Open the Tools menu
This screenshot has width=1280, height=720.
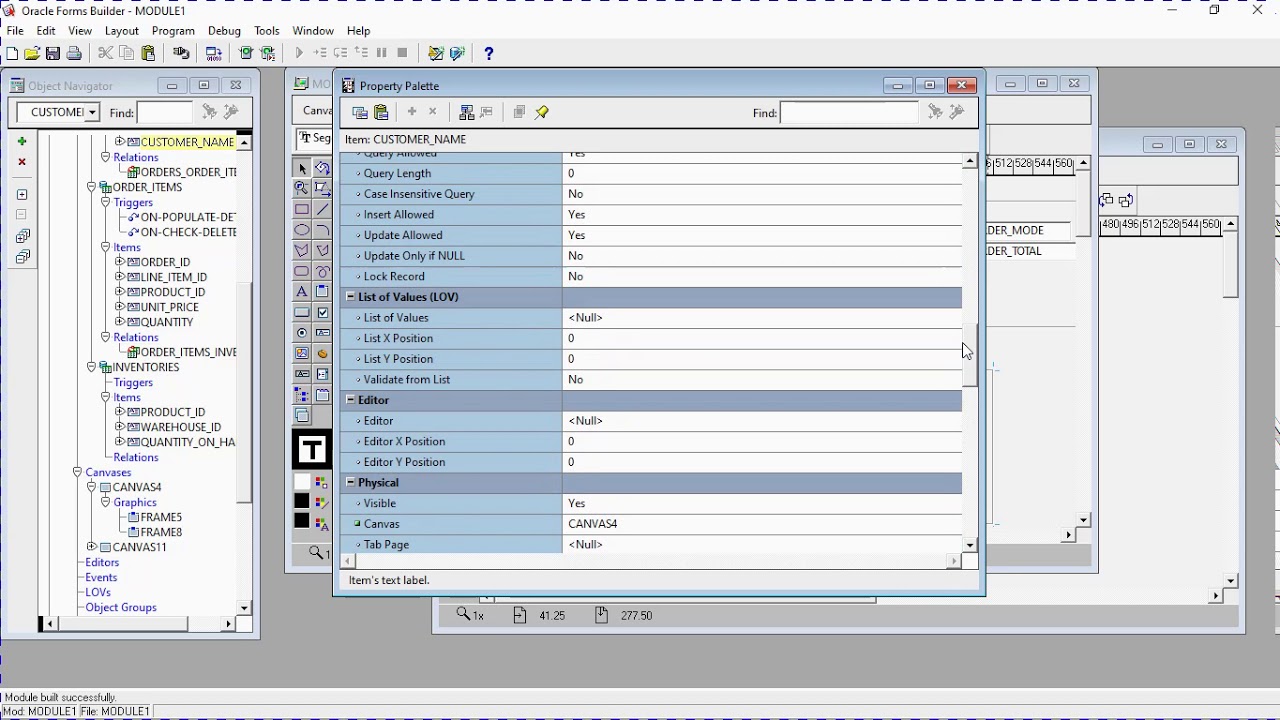coord(267,31)
